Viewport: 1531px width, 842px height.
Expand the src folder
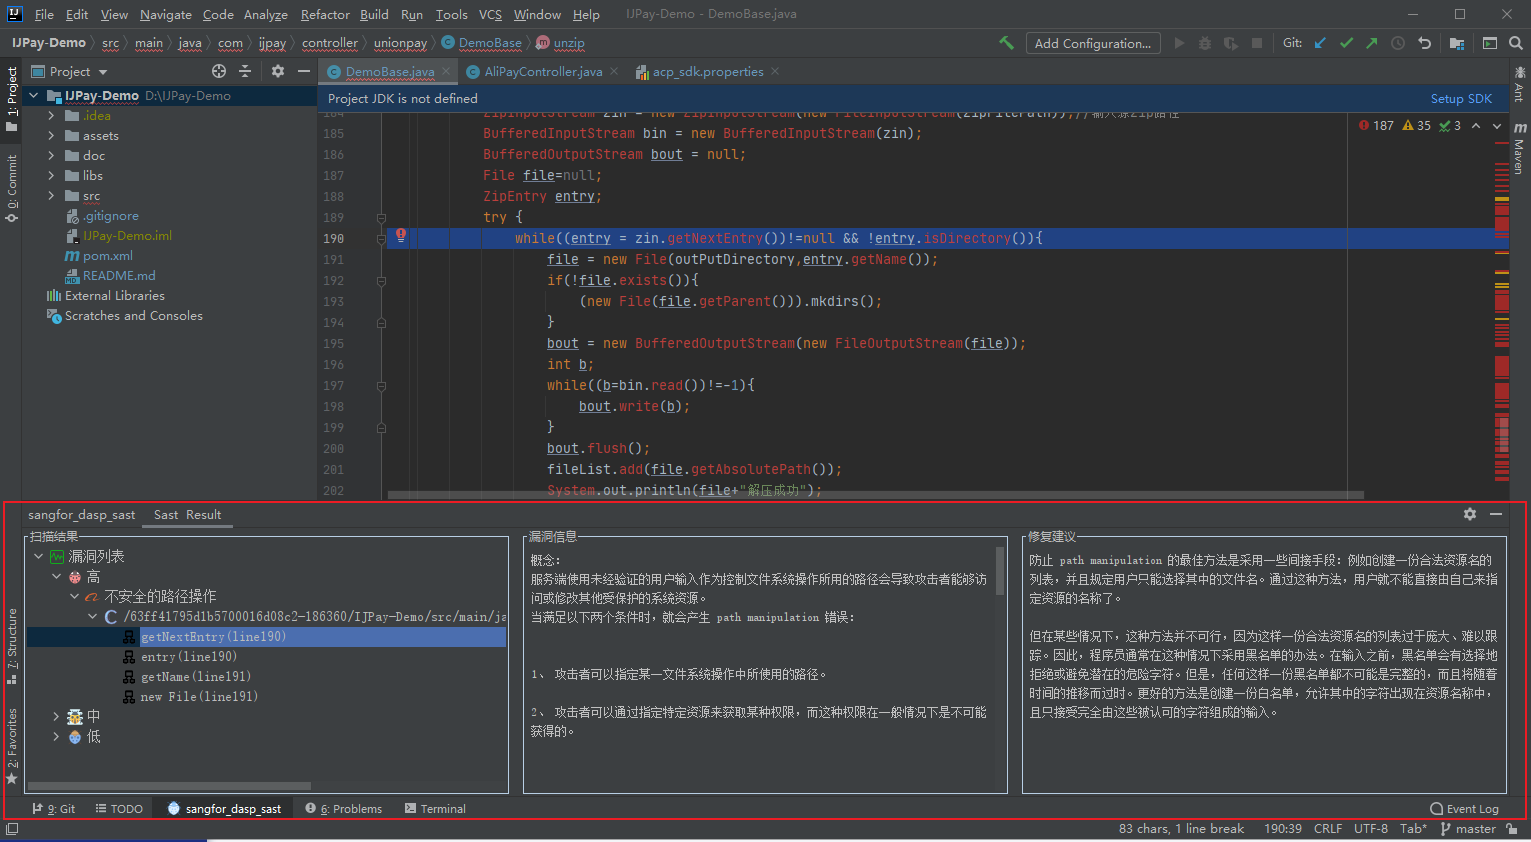pos(51,196)
